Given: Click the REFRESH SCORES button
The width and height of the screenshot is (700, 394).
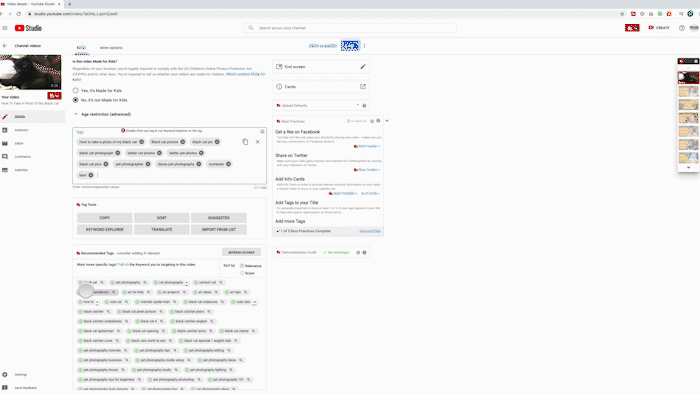Looking at the screenshot, I should tap(242, 253).
